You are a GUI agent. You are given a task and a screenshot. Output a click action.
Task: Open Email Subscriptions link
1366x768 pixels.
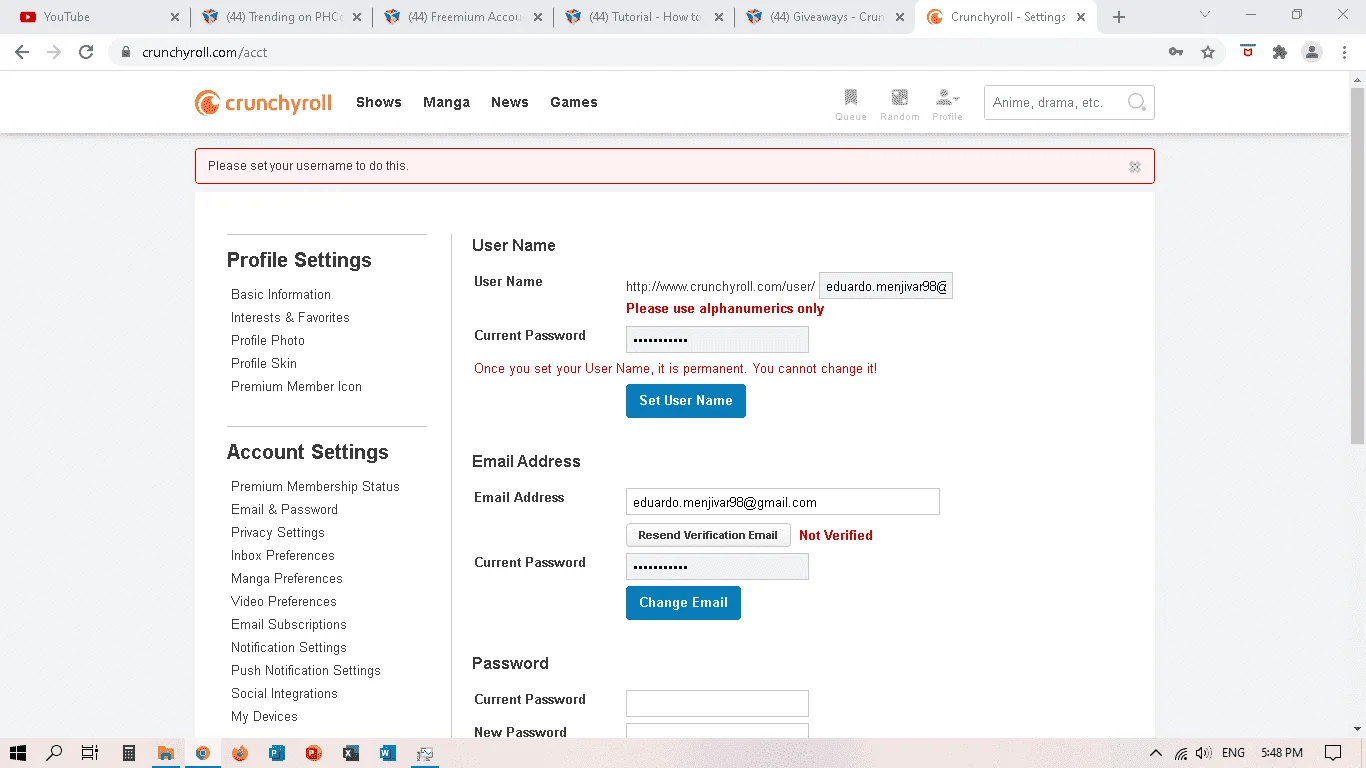(x=289, y=624)
